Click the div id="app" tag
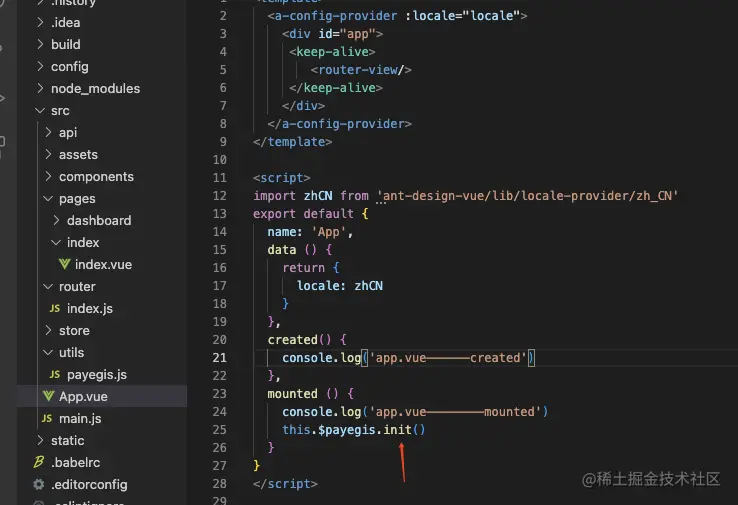Screen dimensions: 738x505 332,34
